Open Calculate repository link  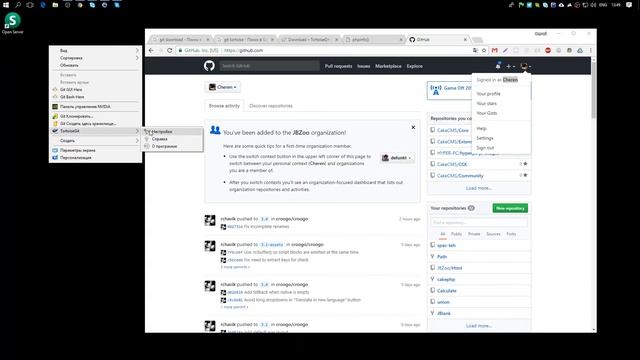[x=447, y=291]
